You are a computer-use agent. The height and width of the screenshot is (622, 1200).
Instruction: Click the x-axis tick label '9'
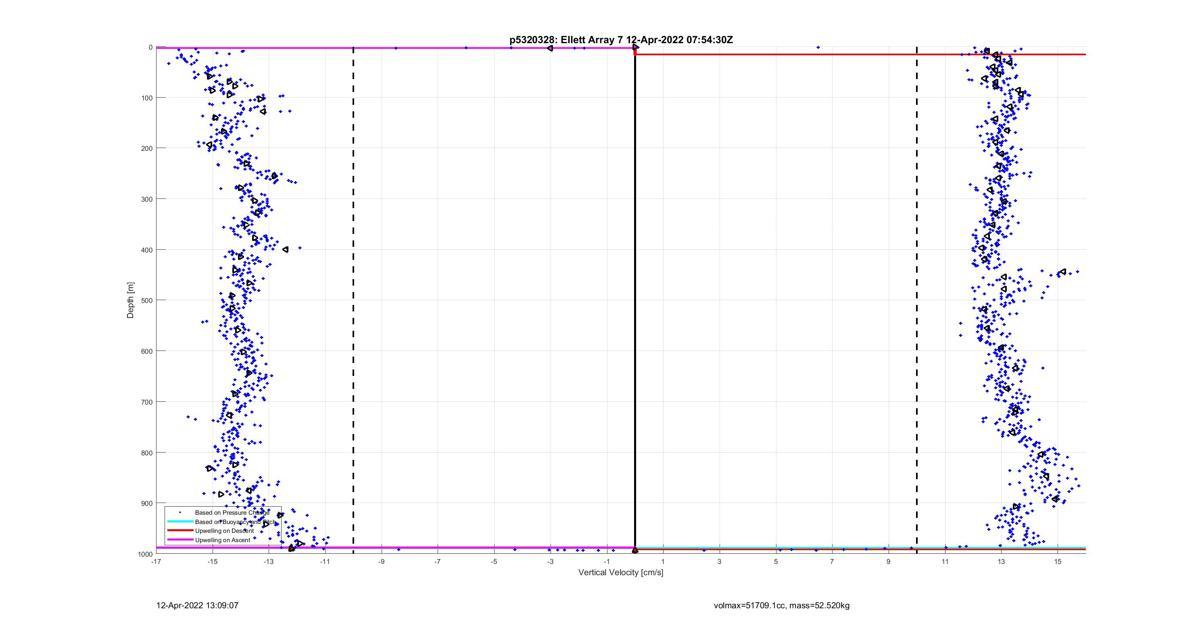point(888,562)
